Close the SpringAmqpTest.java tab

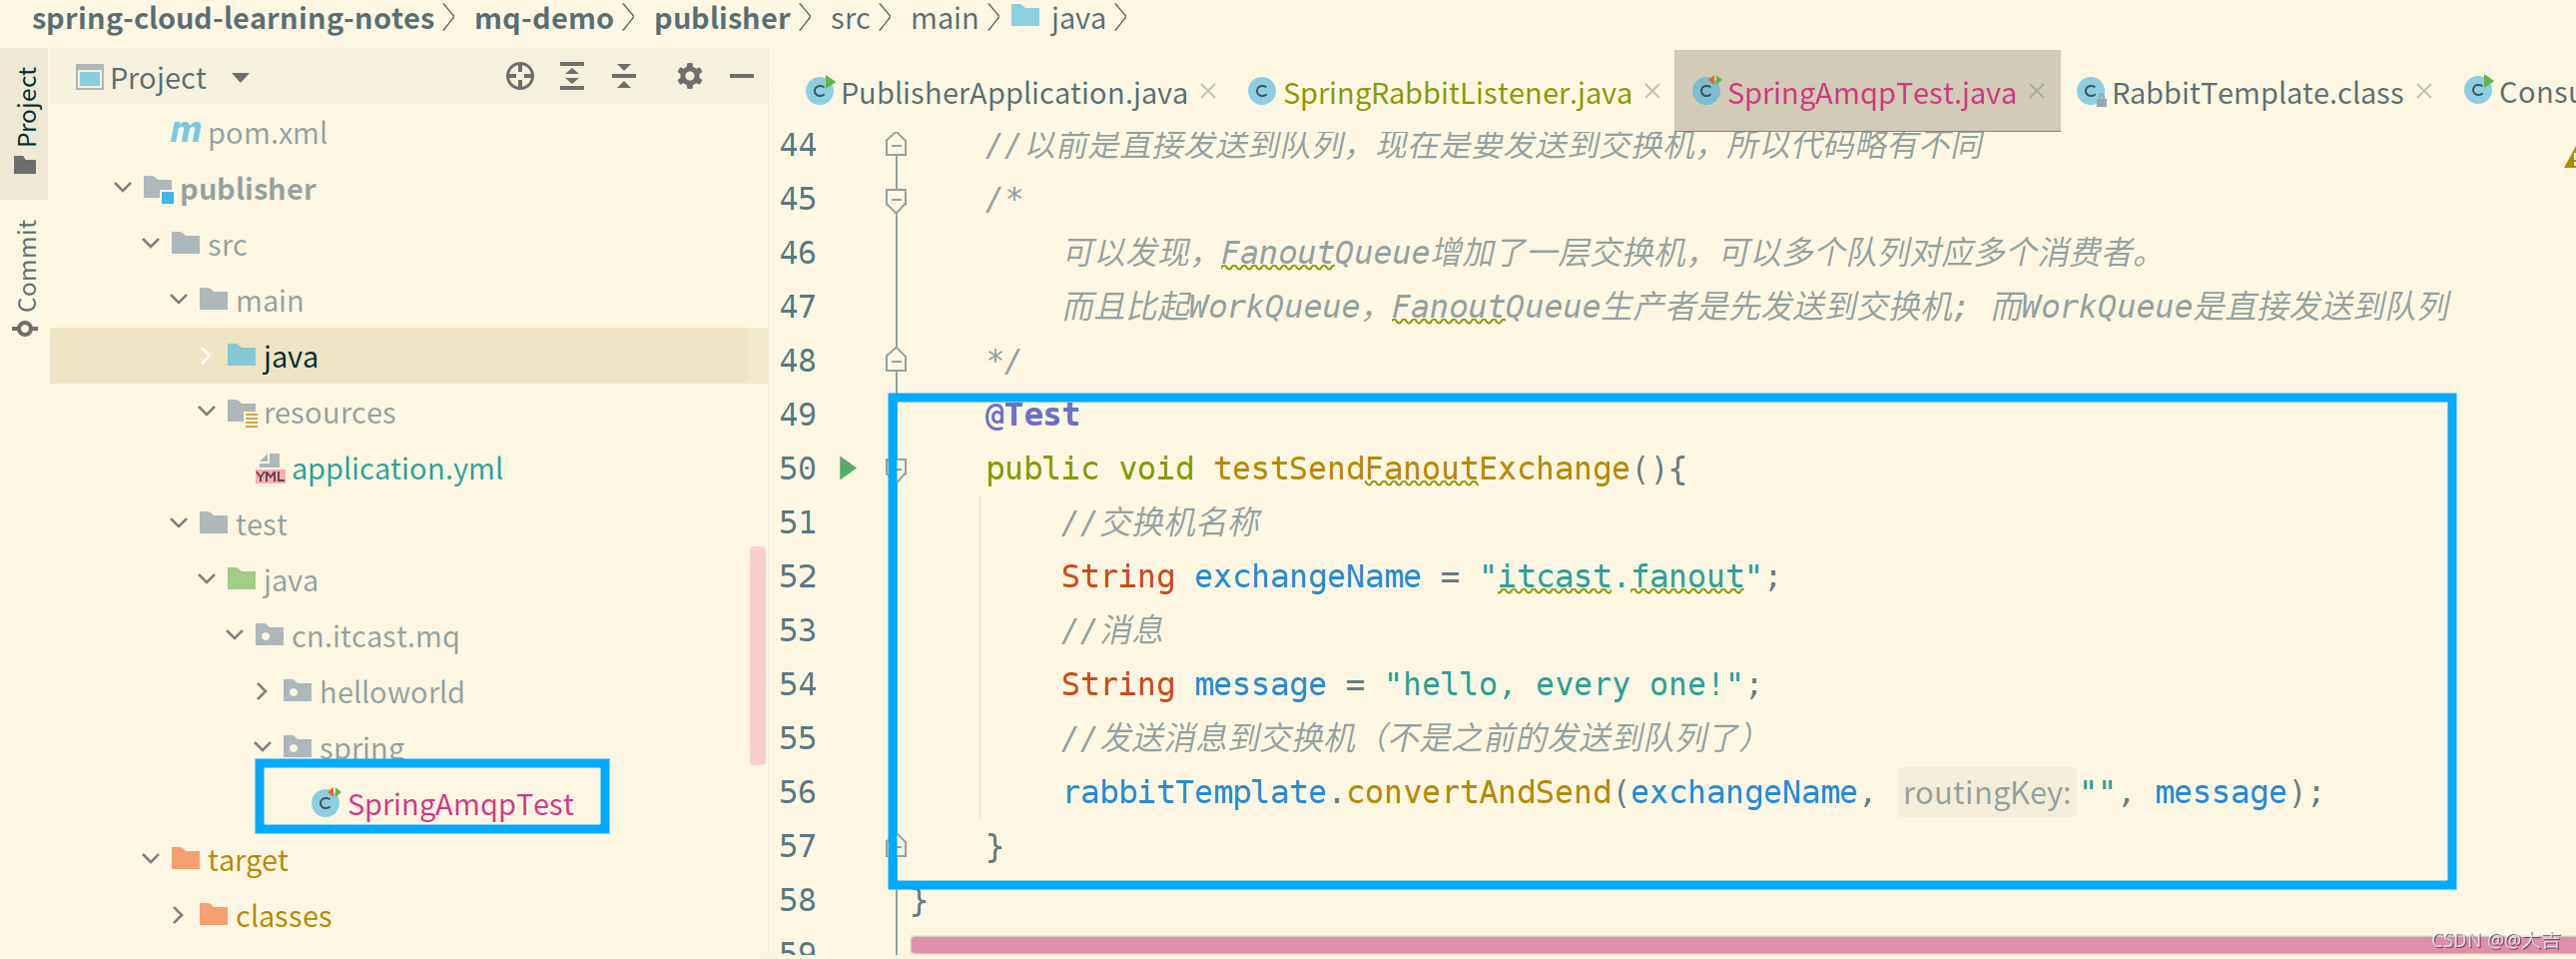point(2037,91)
